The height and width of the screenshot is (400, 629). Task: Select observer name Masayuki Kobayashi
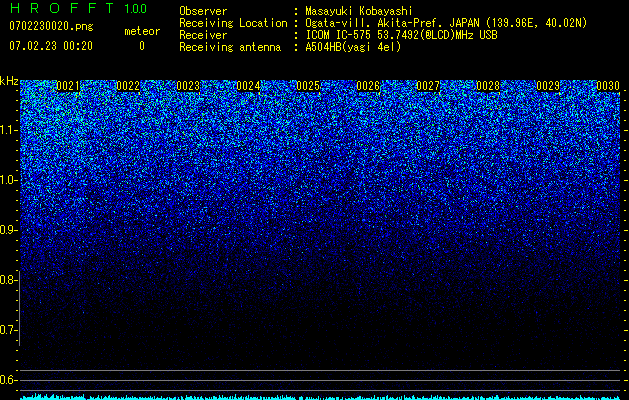click(x=359, y=11)
